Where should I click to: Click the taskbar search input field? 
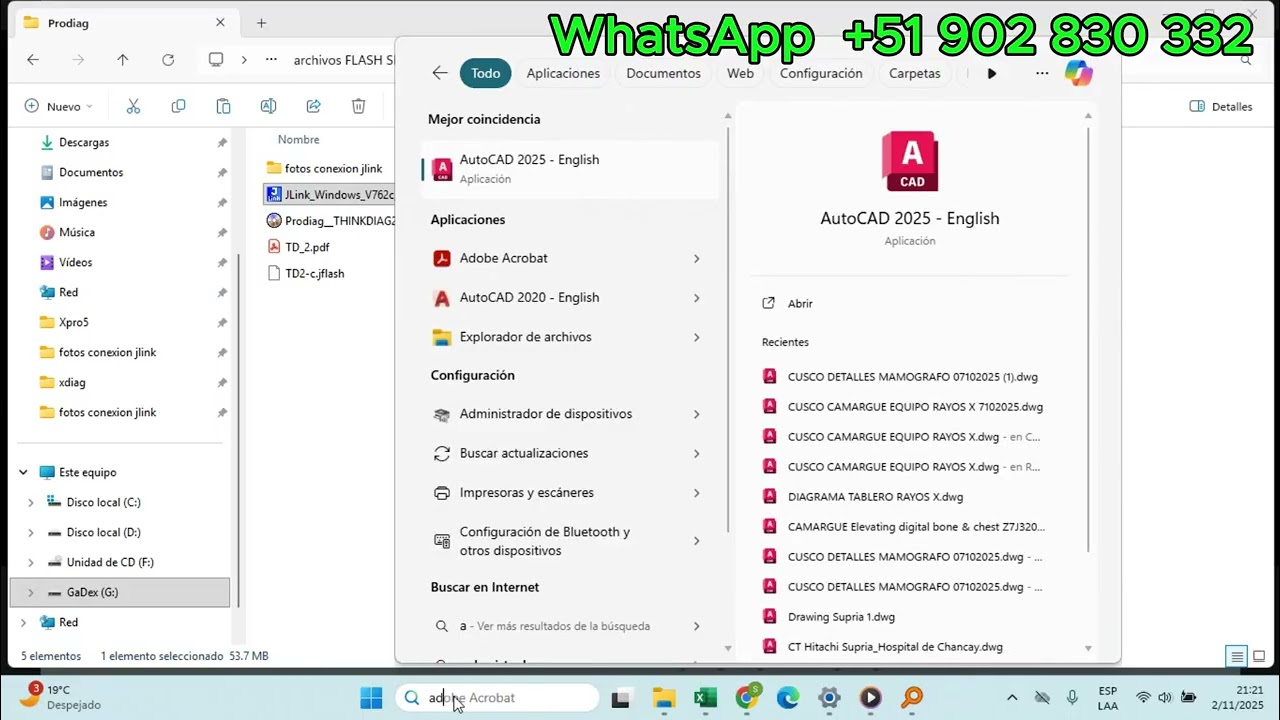(497, 698)
